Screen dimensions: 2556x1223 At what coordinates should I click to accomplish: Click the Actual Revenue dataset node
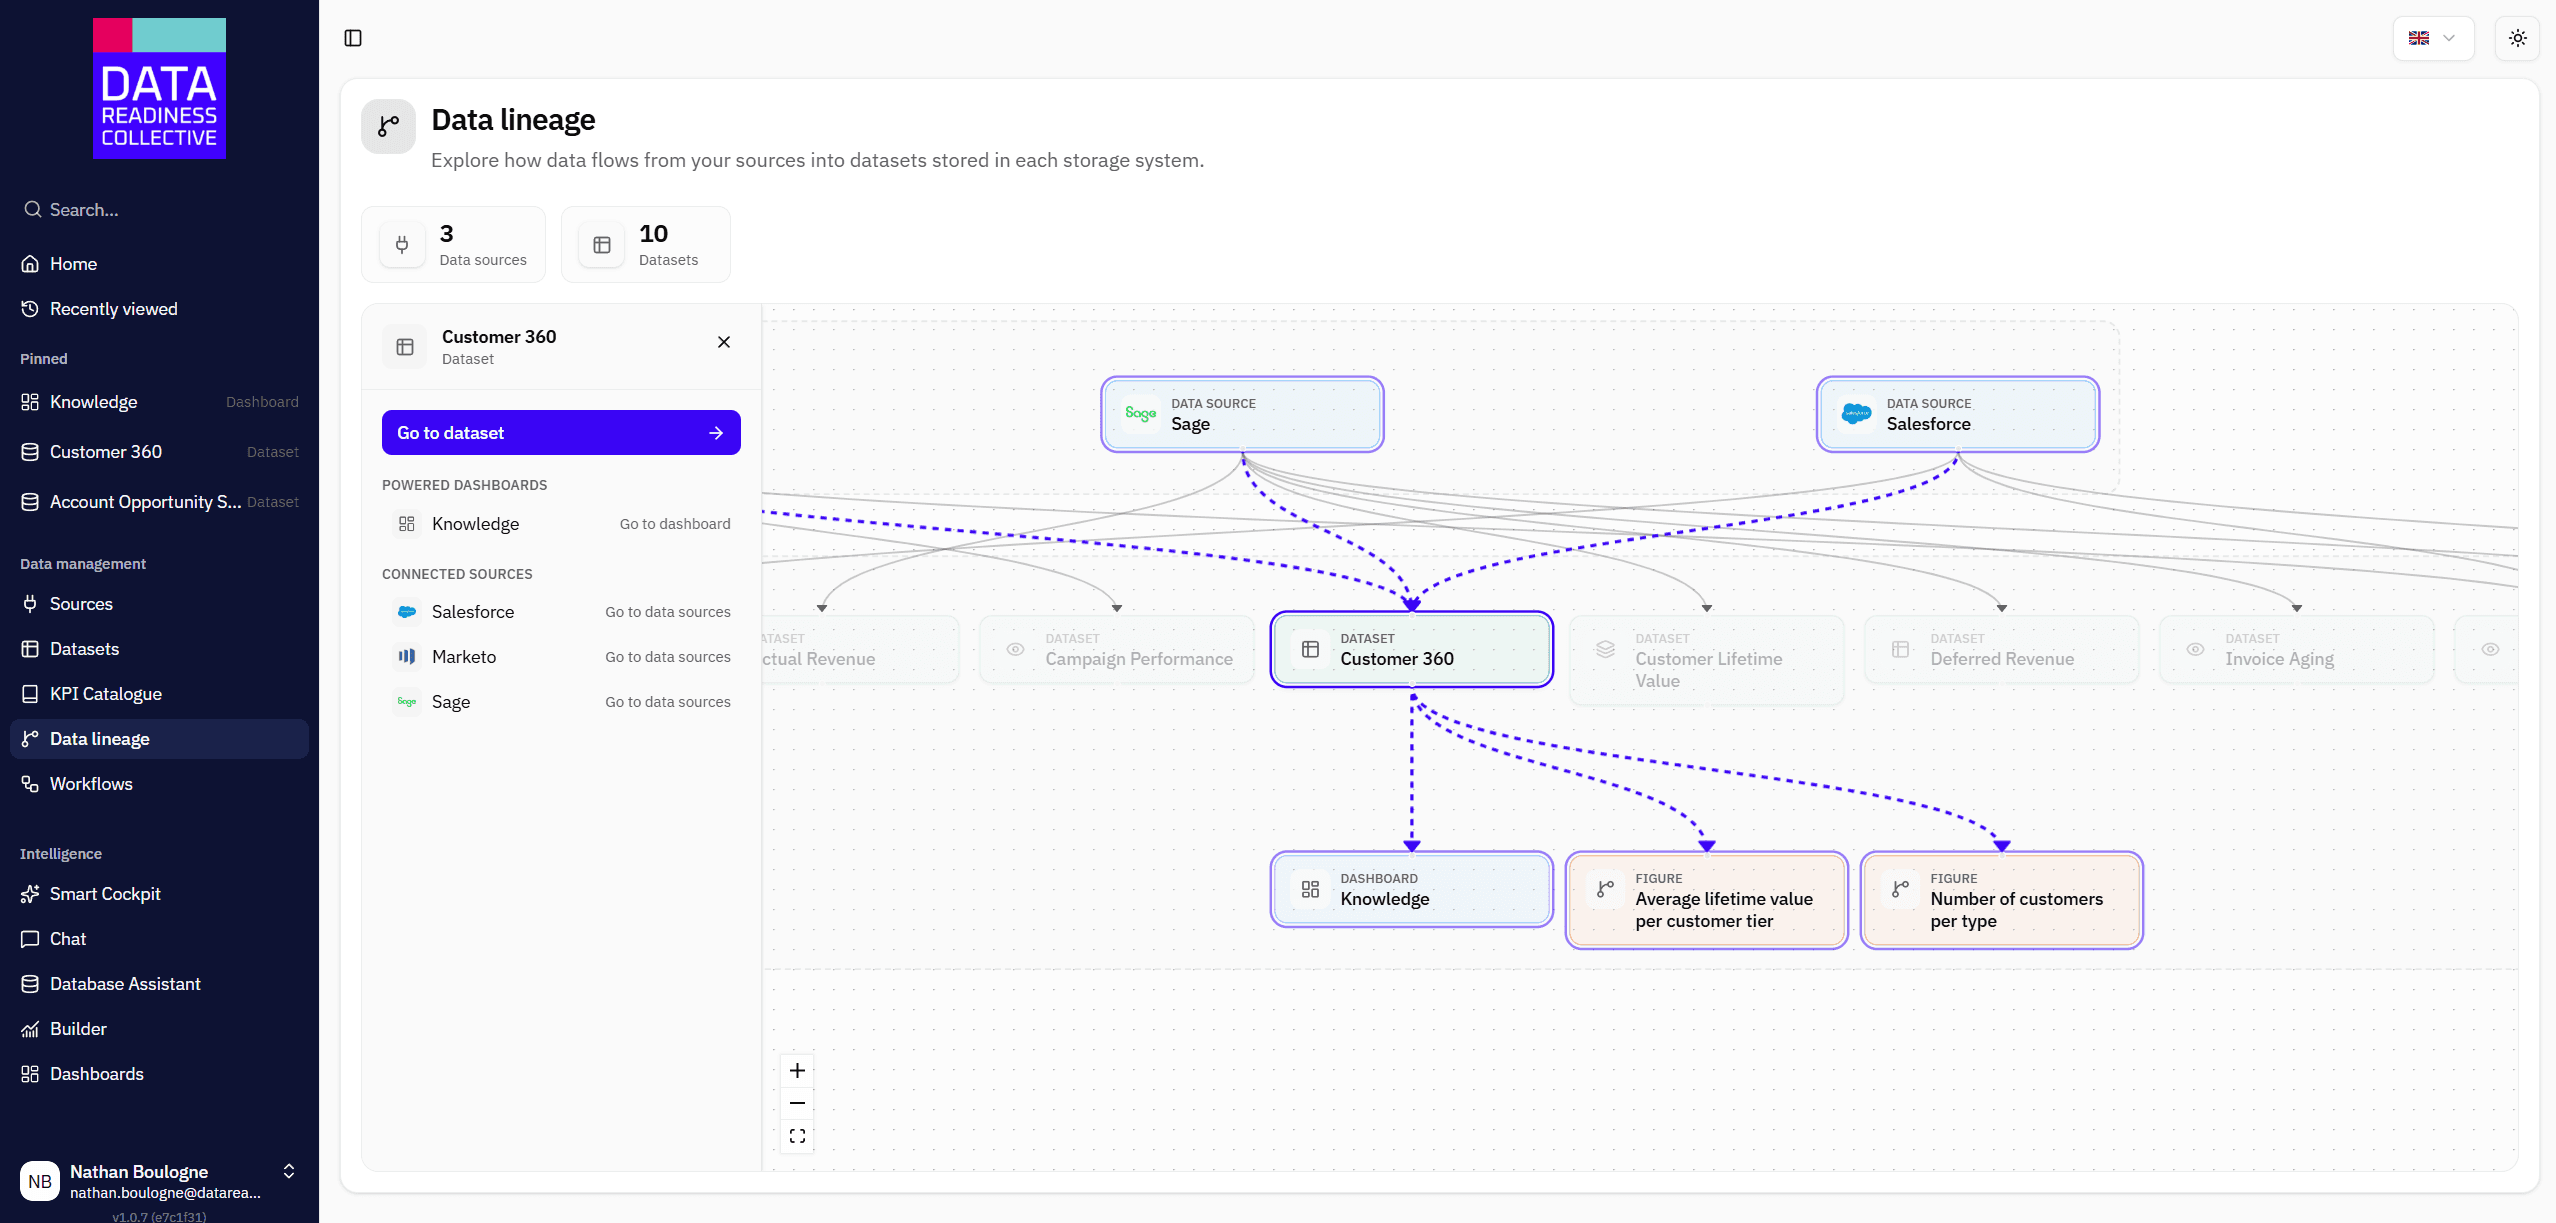(x=860, y=649)
